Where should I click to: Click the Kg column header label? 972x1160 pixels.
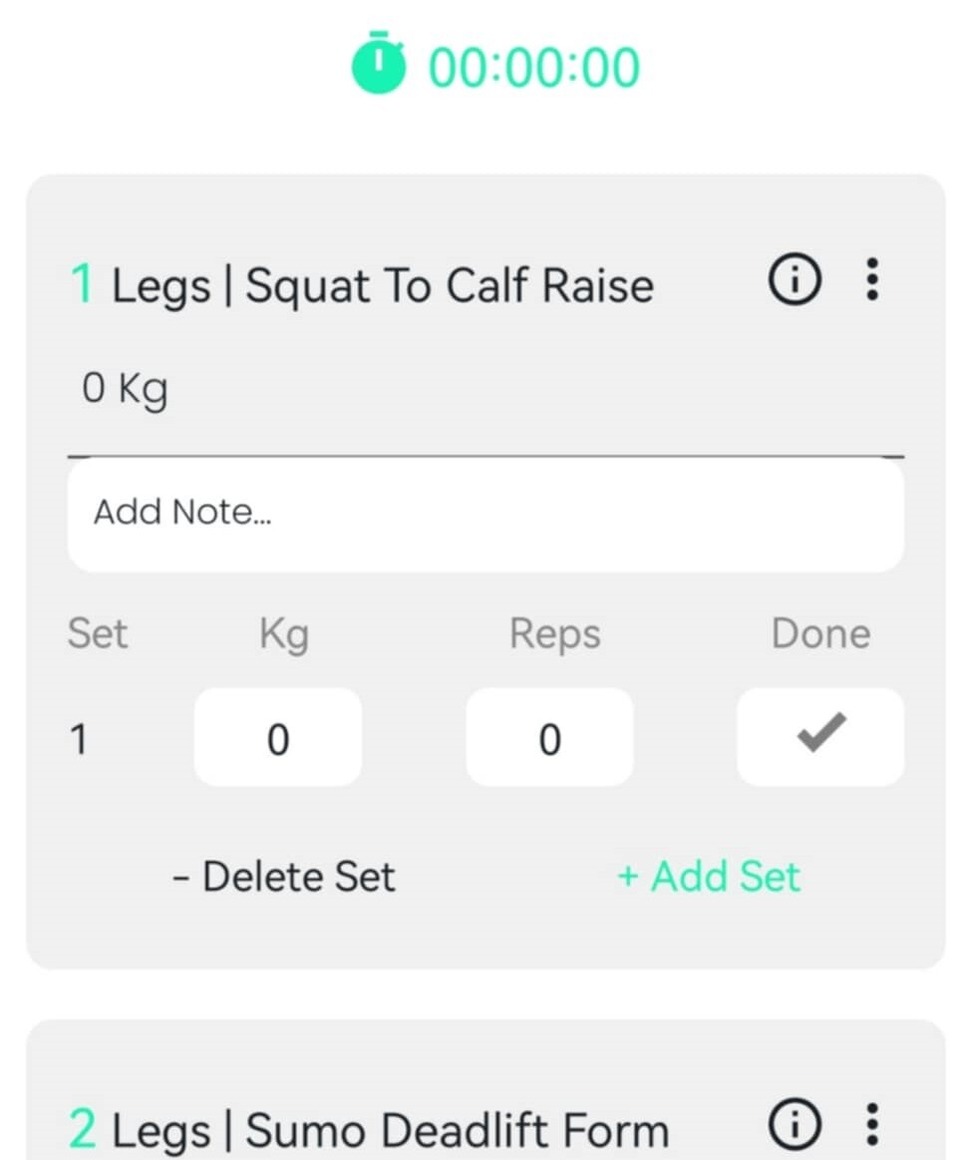click(284, 634)
